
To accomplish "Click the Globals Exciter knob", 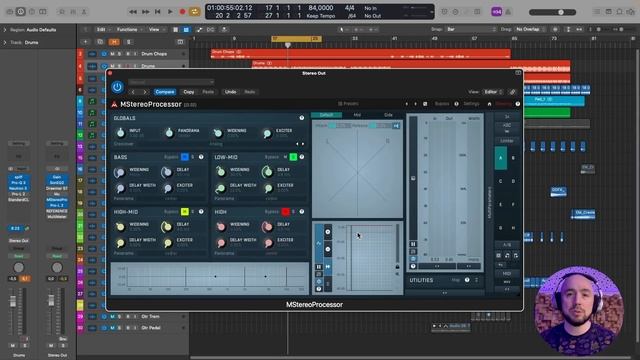I will point(267,133).
